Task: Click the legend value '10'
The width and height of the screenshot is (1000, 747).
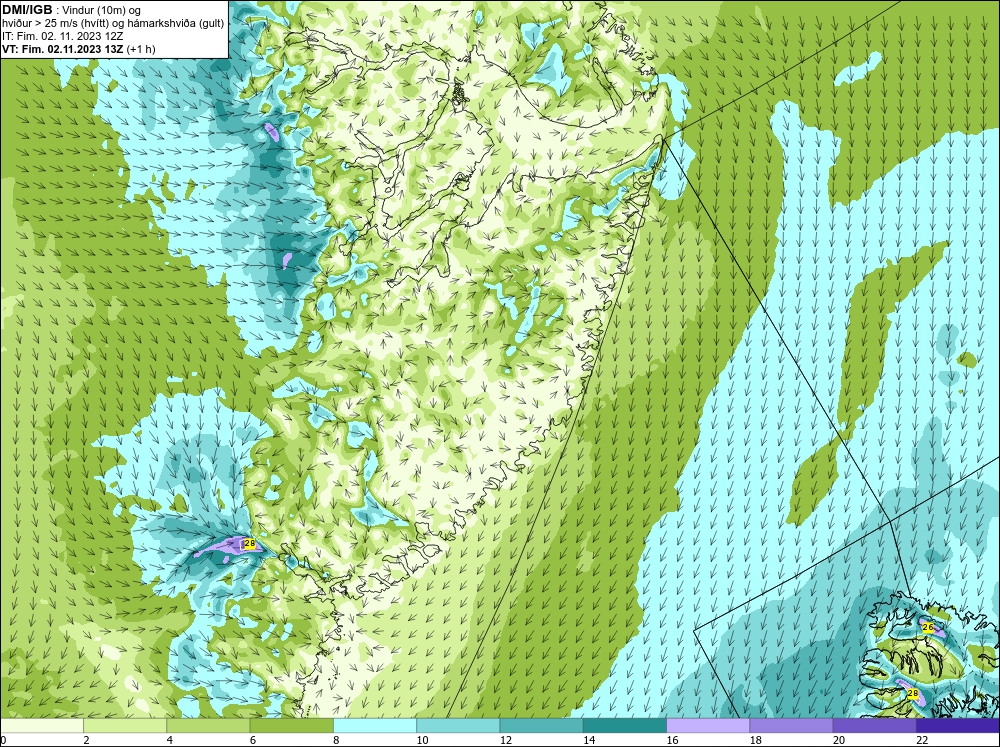Action: [x=422, y=740]
